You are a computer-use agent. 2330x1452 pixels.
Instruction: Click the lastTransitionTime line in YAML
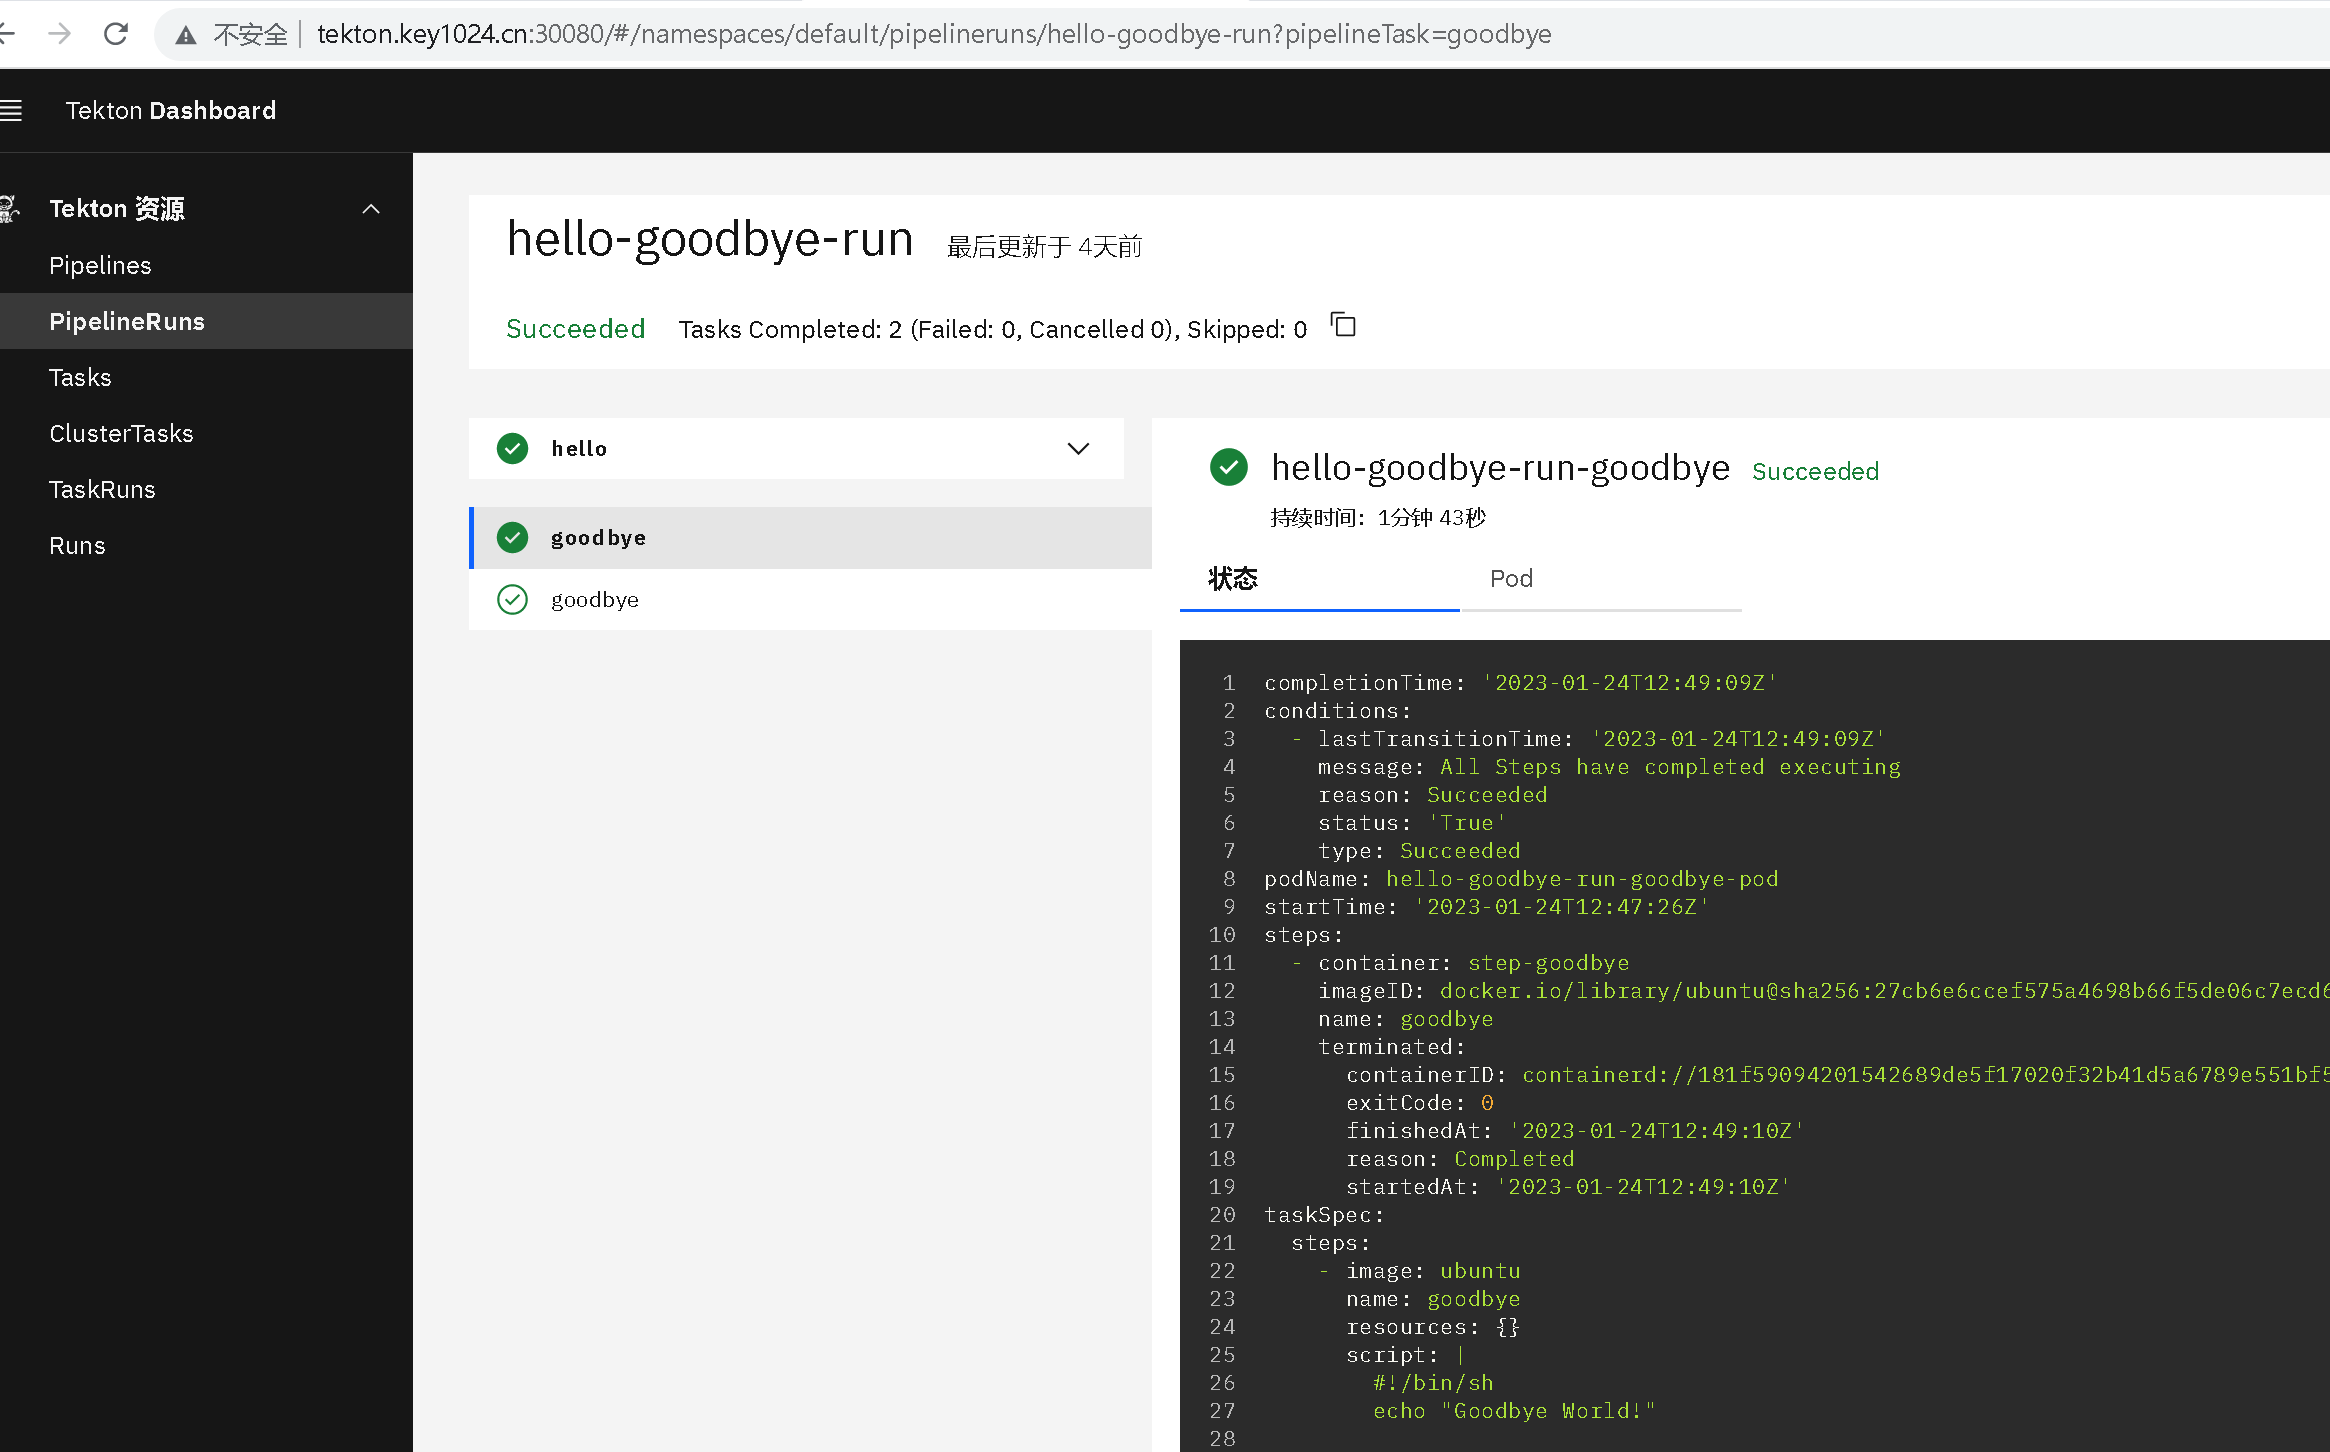point(1602,739)
